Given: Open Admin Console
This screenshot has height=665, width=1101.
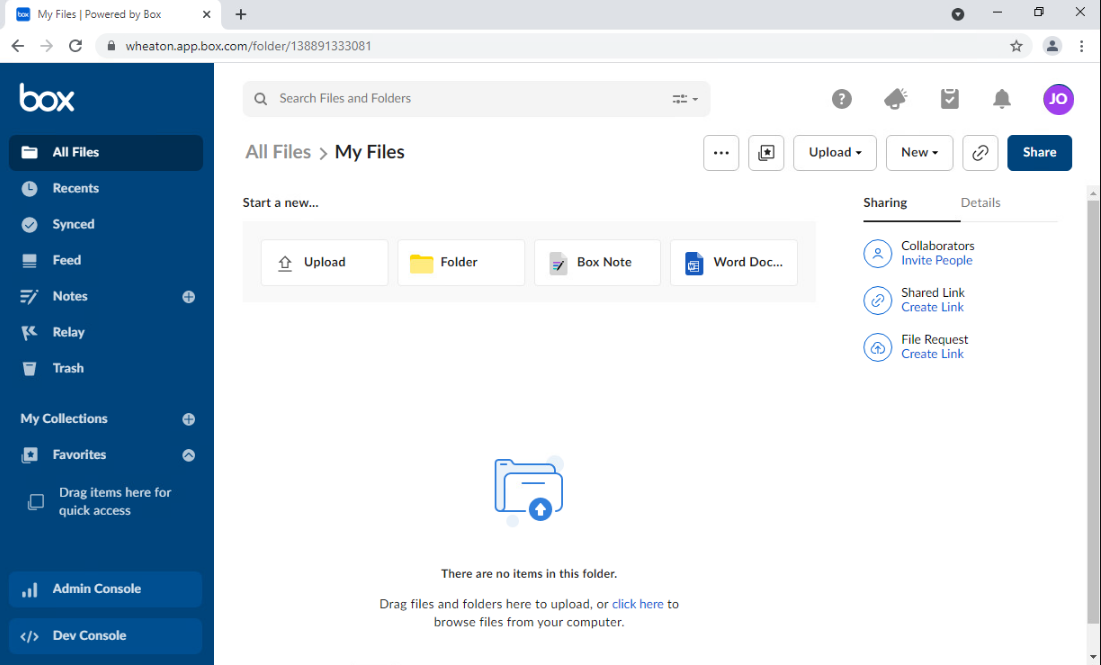Looking at the screenshot, I should click(106, 589).
